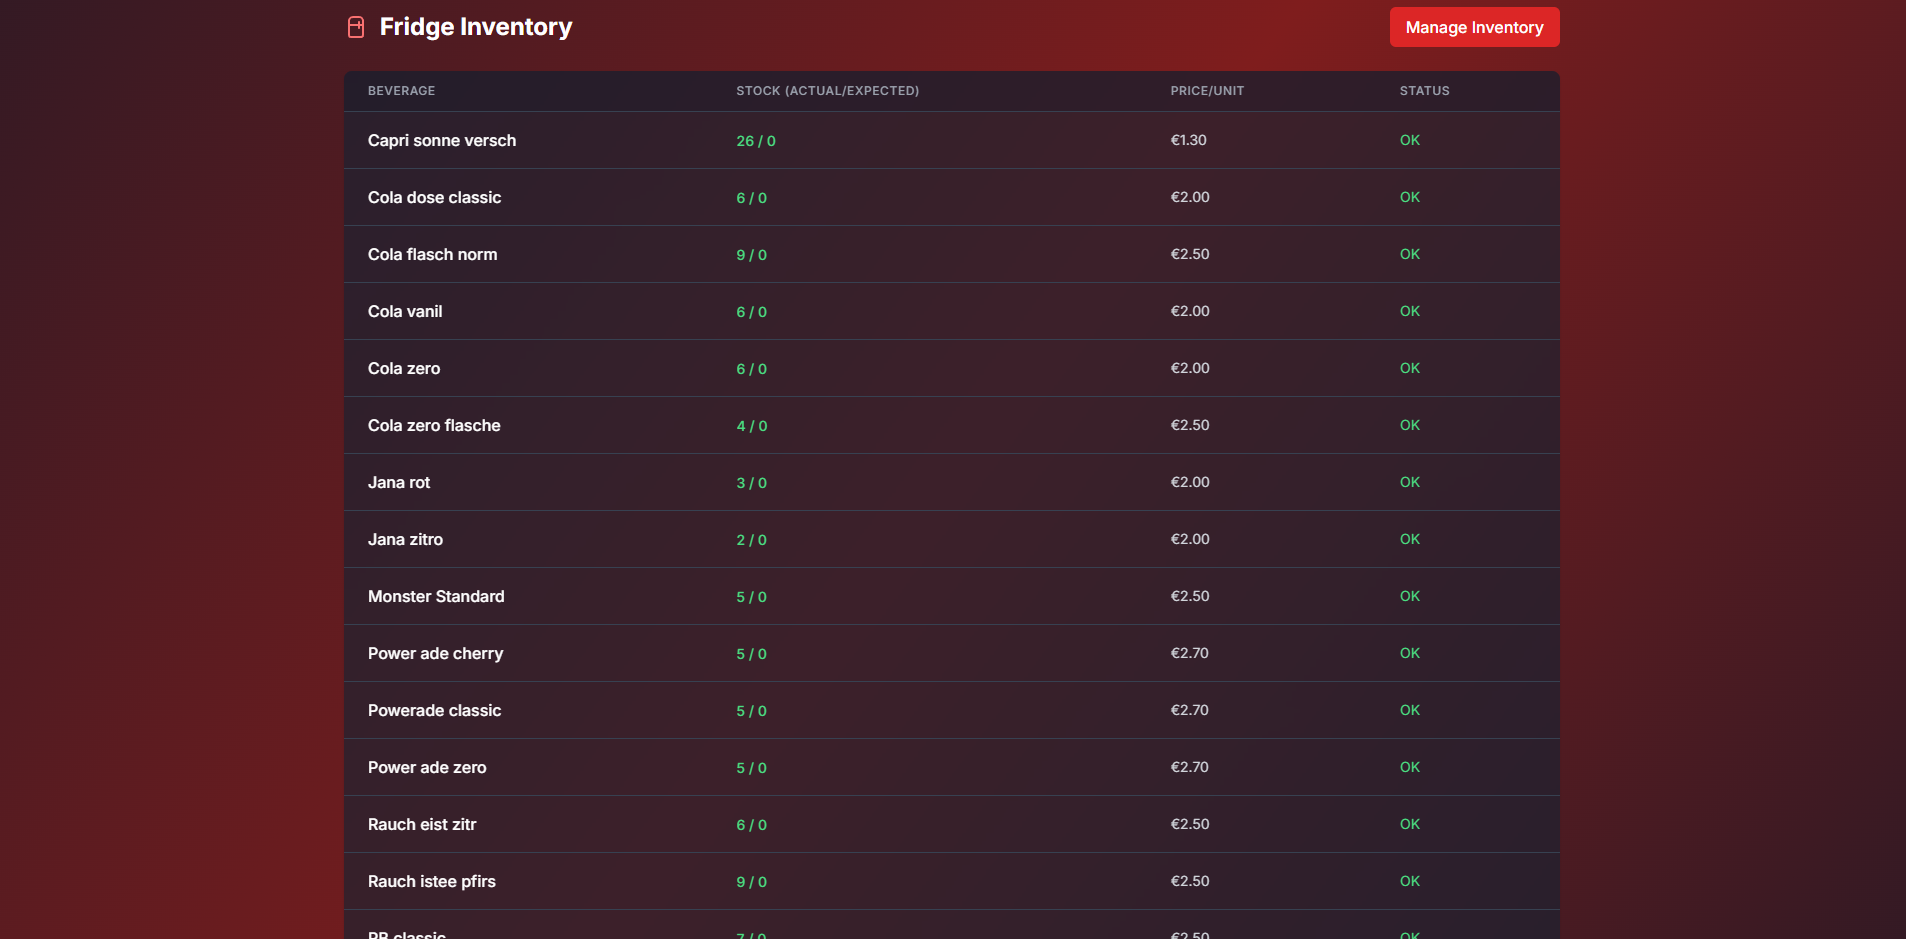This screenshot has height=939, width=1906.
Task: Click the stock value for Rauch istee pfirs
Action: [752, 882]
